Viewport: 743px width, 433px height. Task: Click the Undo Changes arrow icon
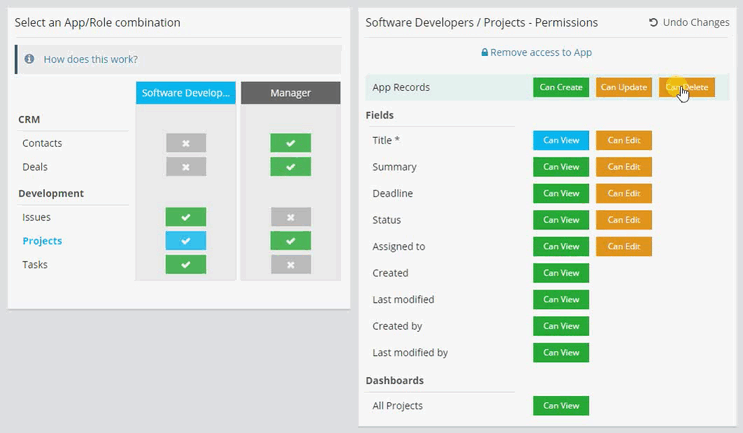(654, 22)
